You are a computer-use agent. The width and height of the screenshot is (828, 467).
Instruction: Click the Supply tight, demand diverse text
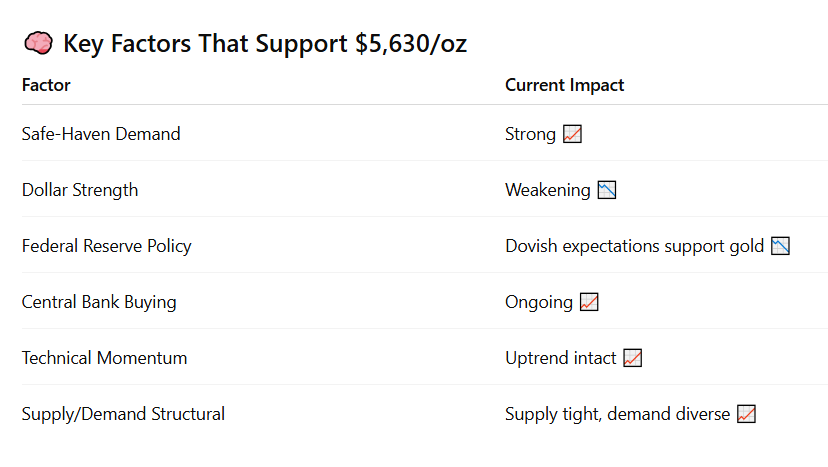[x=617, y=414]
